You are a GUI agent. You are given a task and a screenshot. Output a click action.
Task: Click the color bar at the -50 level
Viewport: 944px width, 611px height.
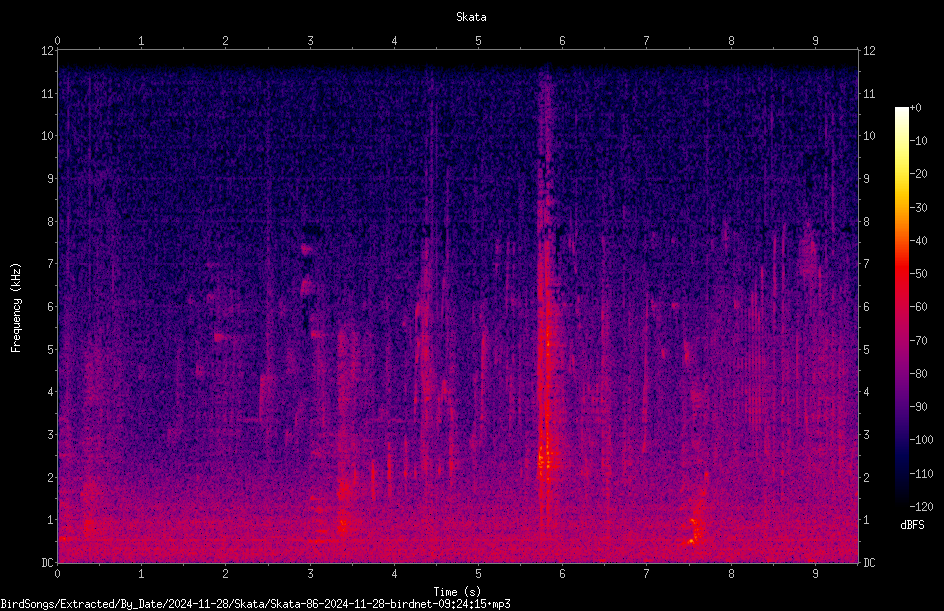tap(901, 273)
